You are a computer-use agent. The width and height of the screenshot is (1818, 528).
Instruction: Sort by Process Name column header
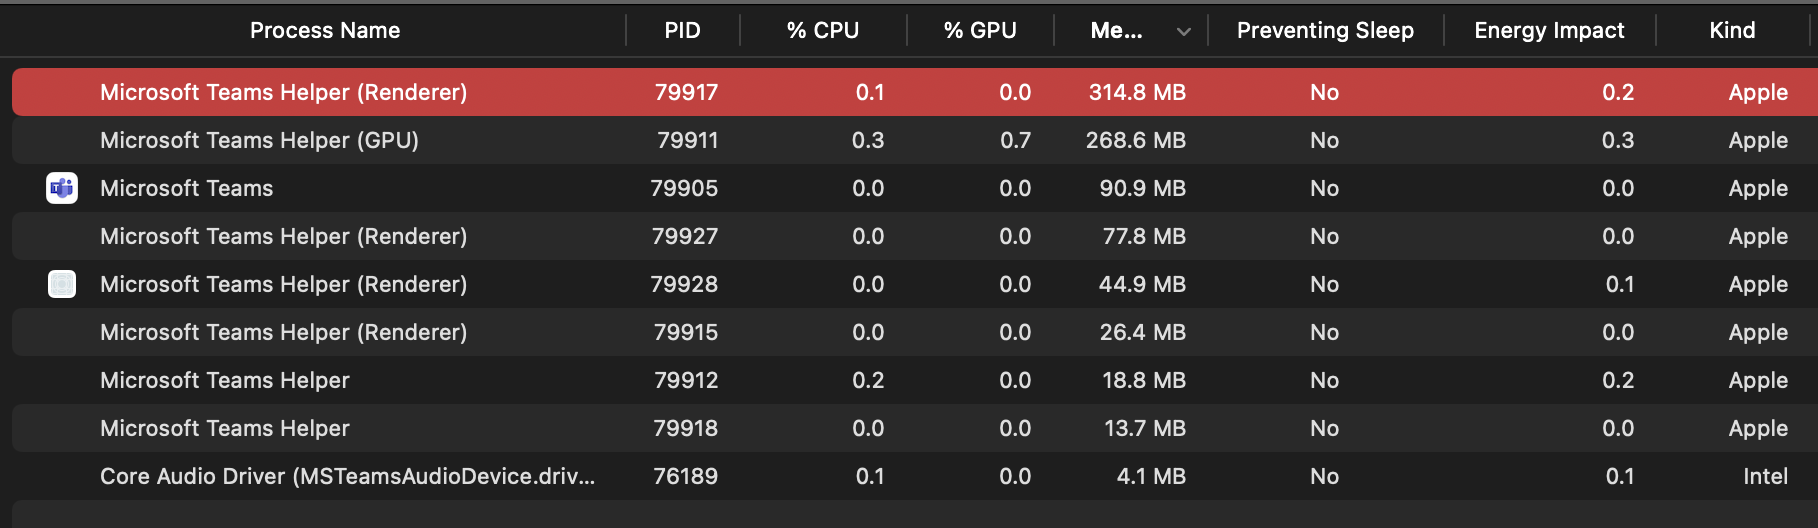click(x=325, y=31)
